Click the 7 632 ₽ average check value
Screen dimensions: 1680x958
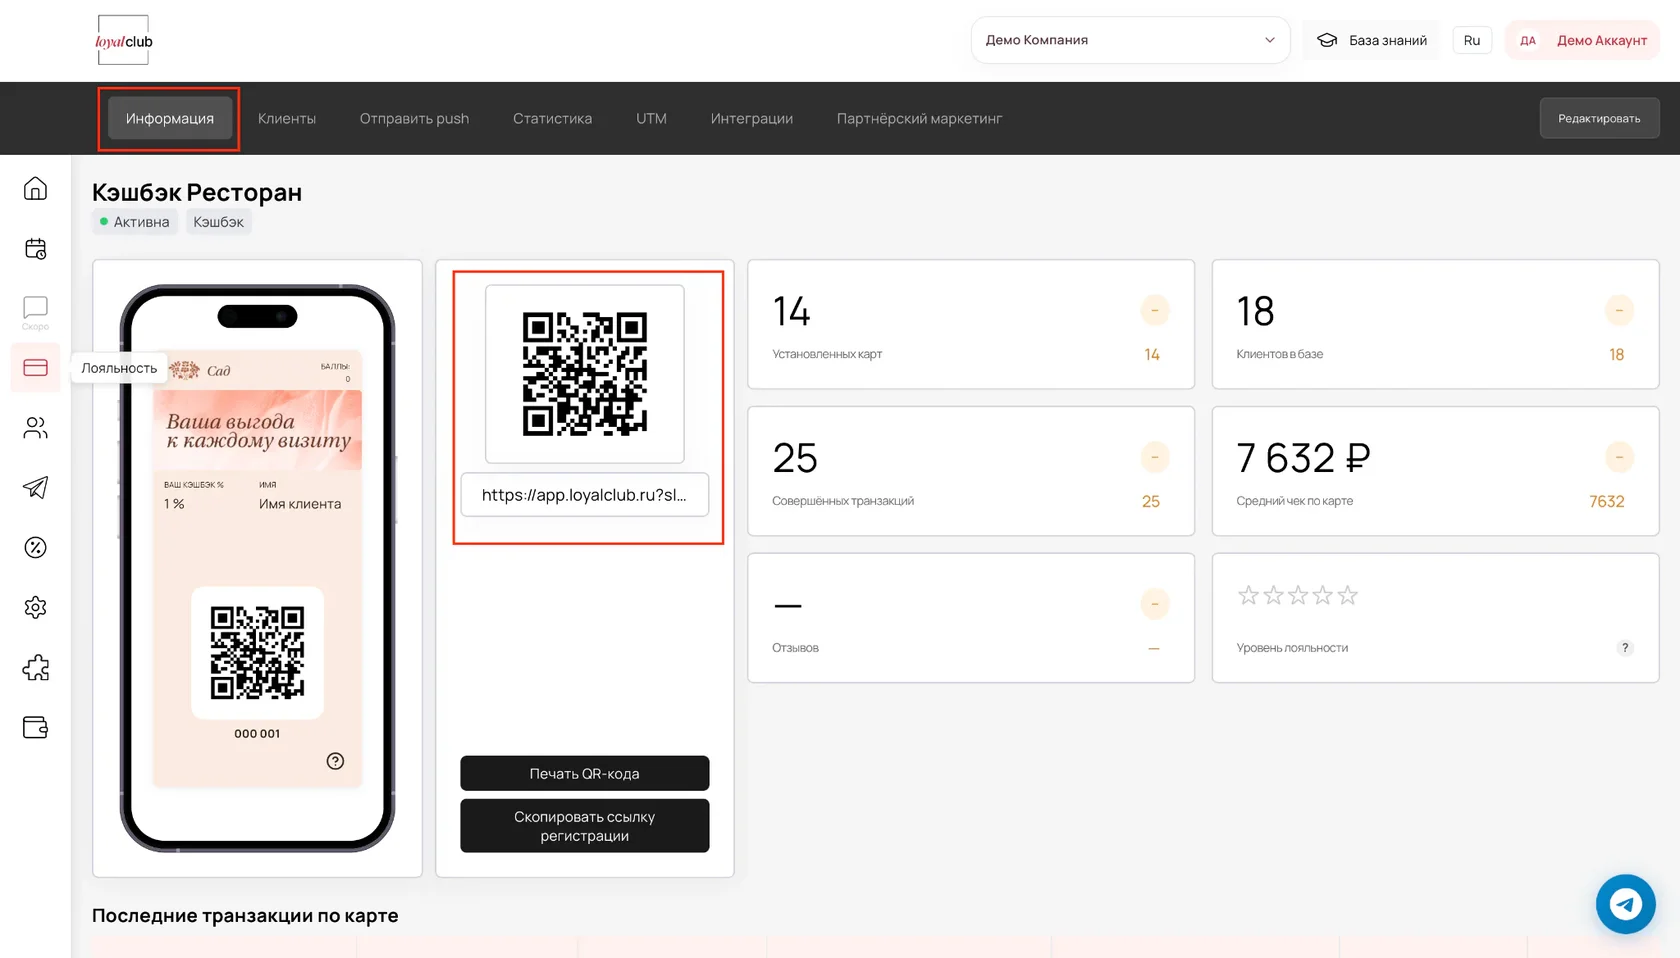click(1303, 458)
